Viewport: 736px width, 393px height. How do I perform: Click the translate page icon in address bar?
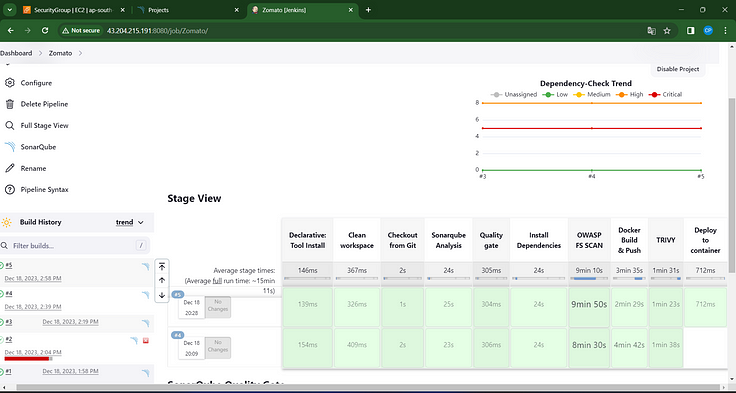[x=651, y=31]
